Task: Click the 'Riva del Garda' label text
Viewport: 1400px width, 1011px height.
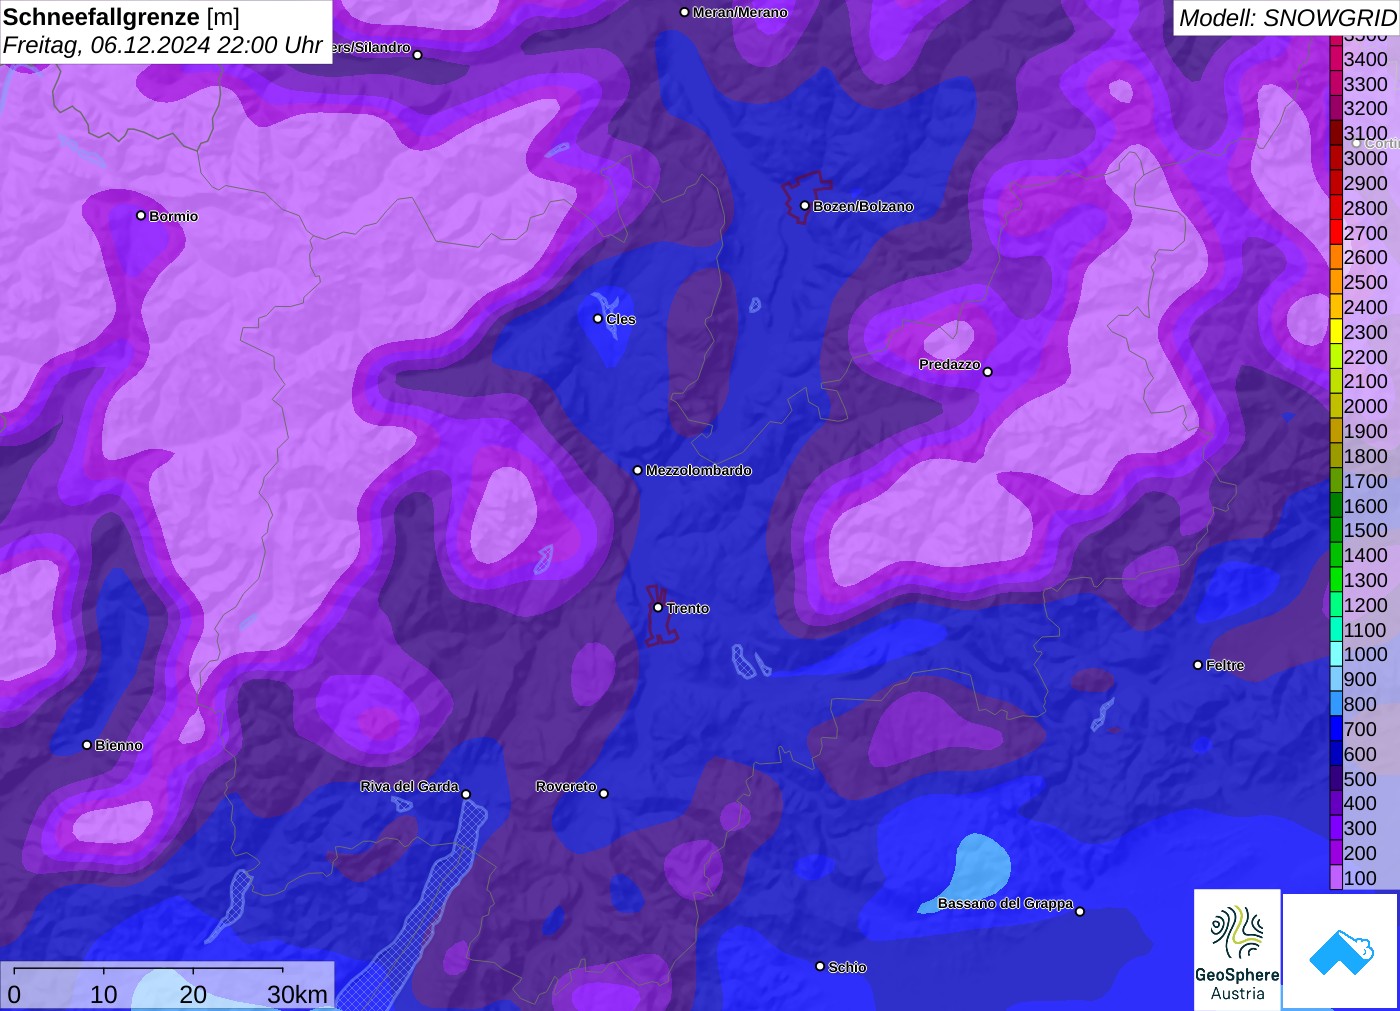Action: 409,786
